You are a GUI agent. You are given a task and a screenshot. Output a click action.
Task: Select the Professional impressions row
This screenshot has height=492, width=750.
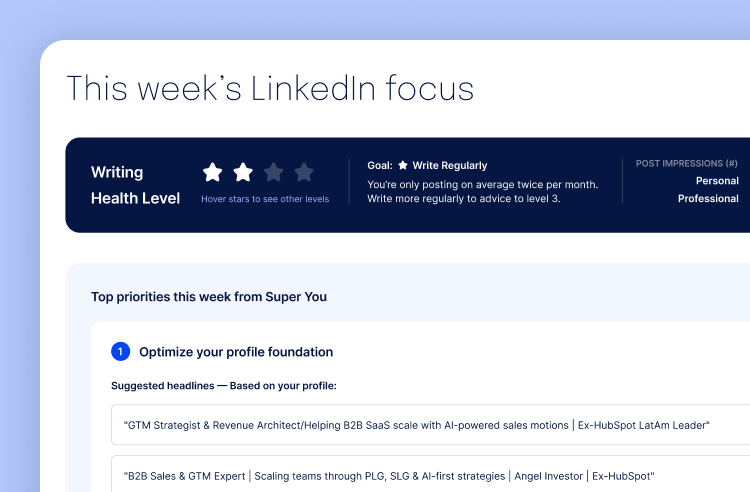(x=708, y=199)
